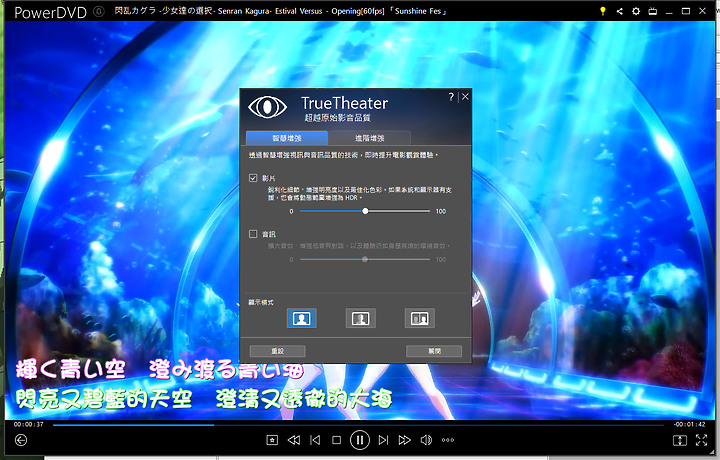720x460 pixels.
Task: Click the share icon in the title bar
Action: coord(619,11)
